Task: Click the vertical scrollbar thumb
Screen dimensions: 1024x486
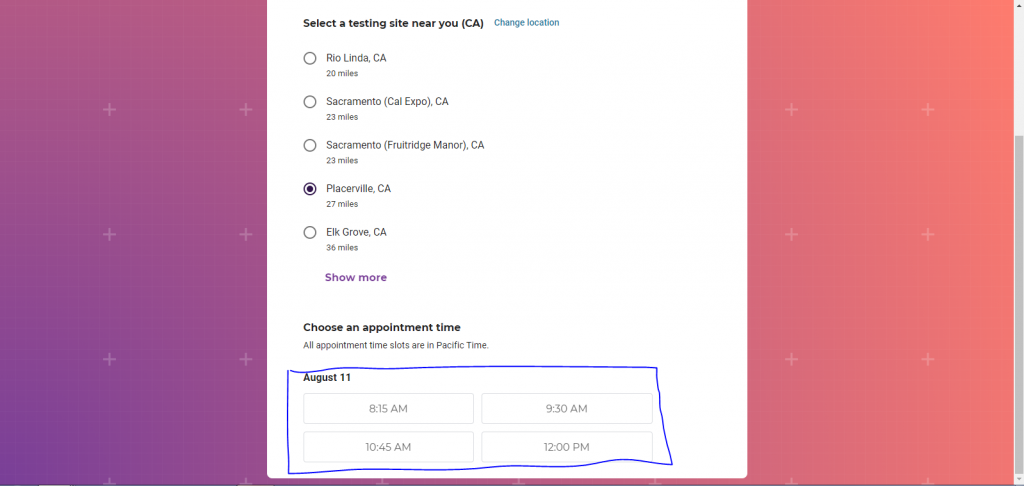Action: coord(1018,300)
